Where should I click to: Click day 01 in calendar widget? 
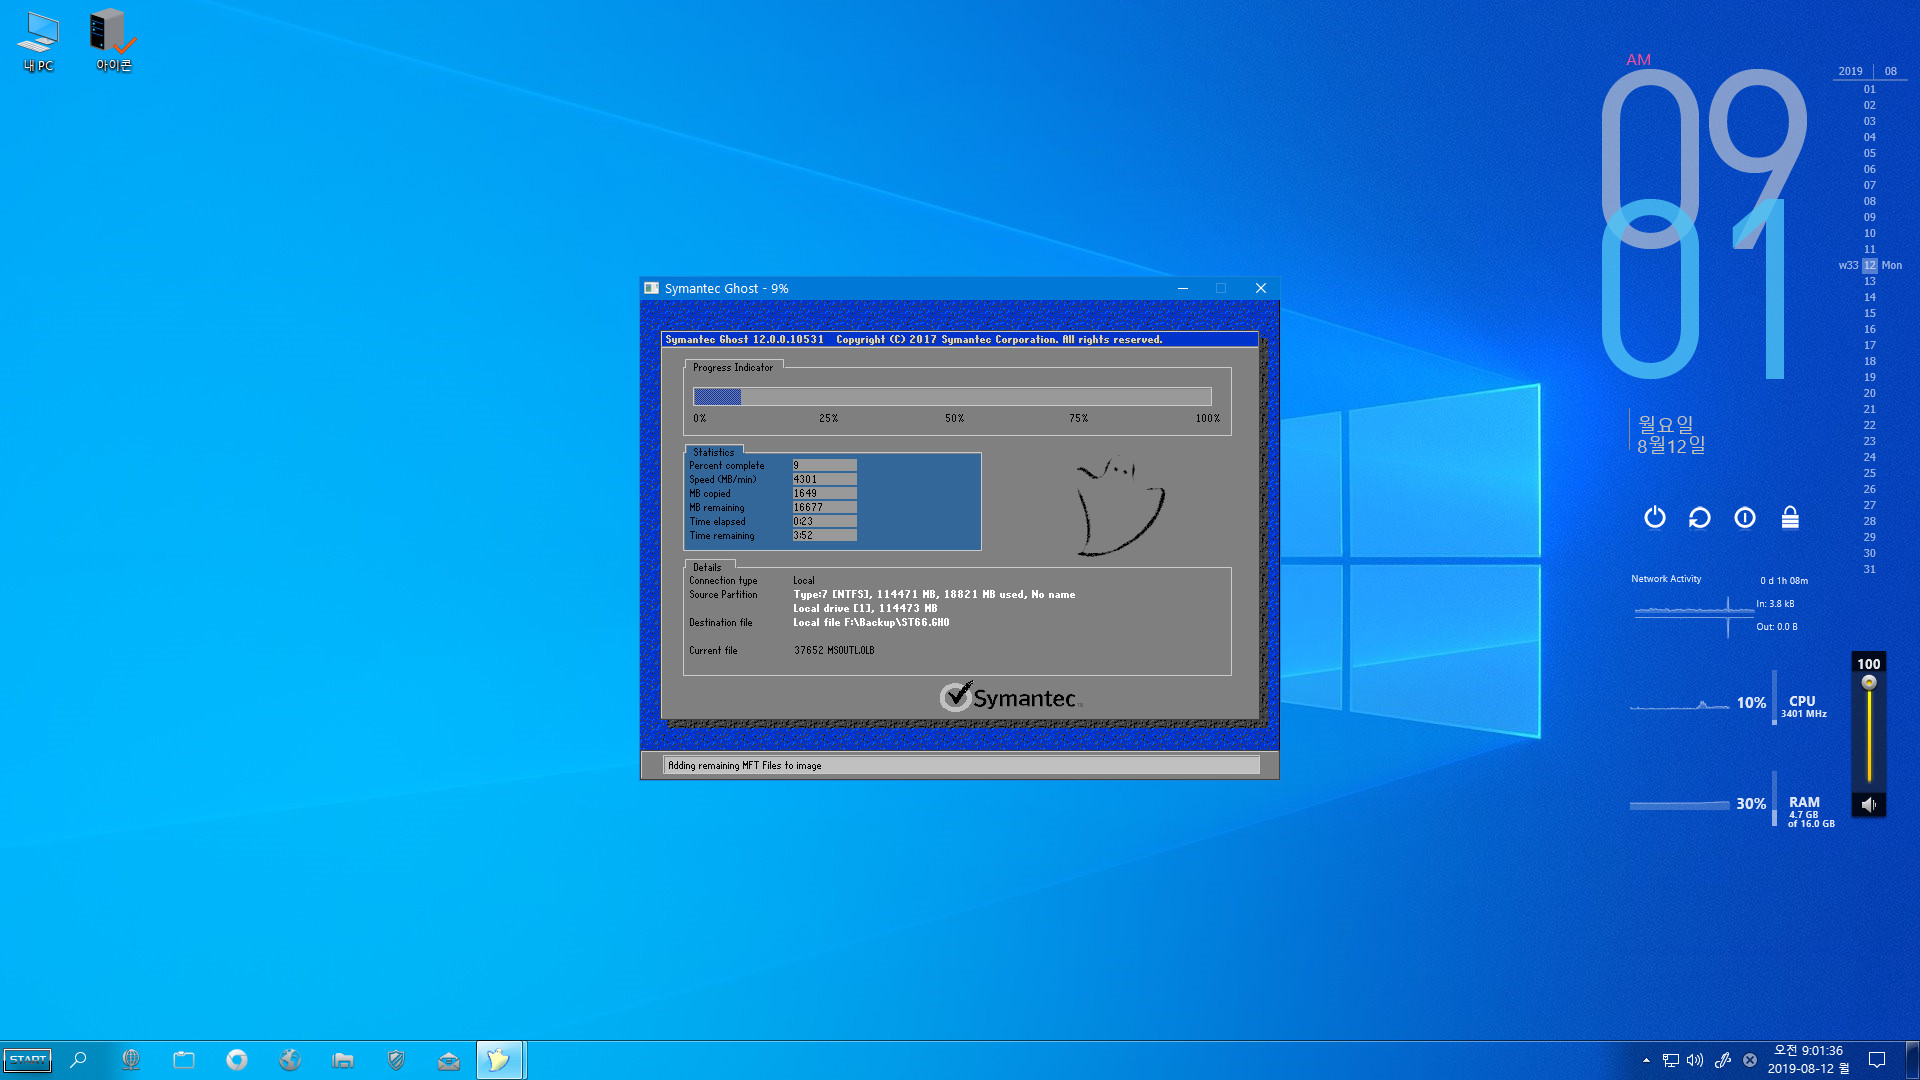pos(1869,89)
